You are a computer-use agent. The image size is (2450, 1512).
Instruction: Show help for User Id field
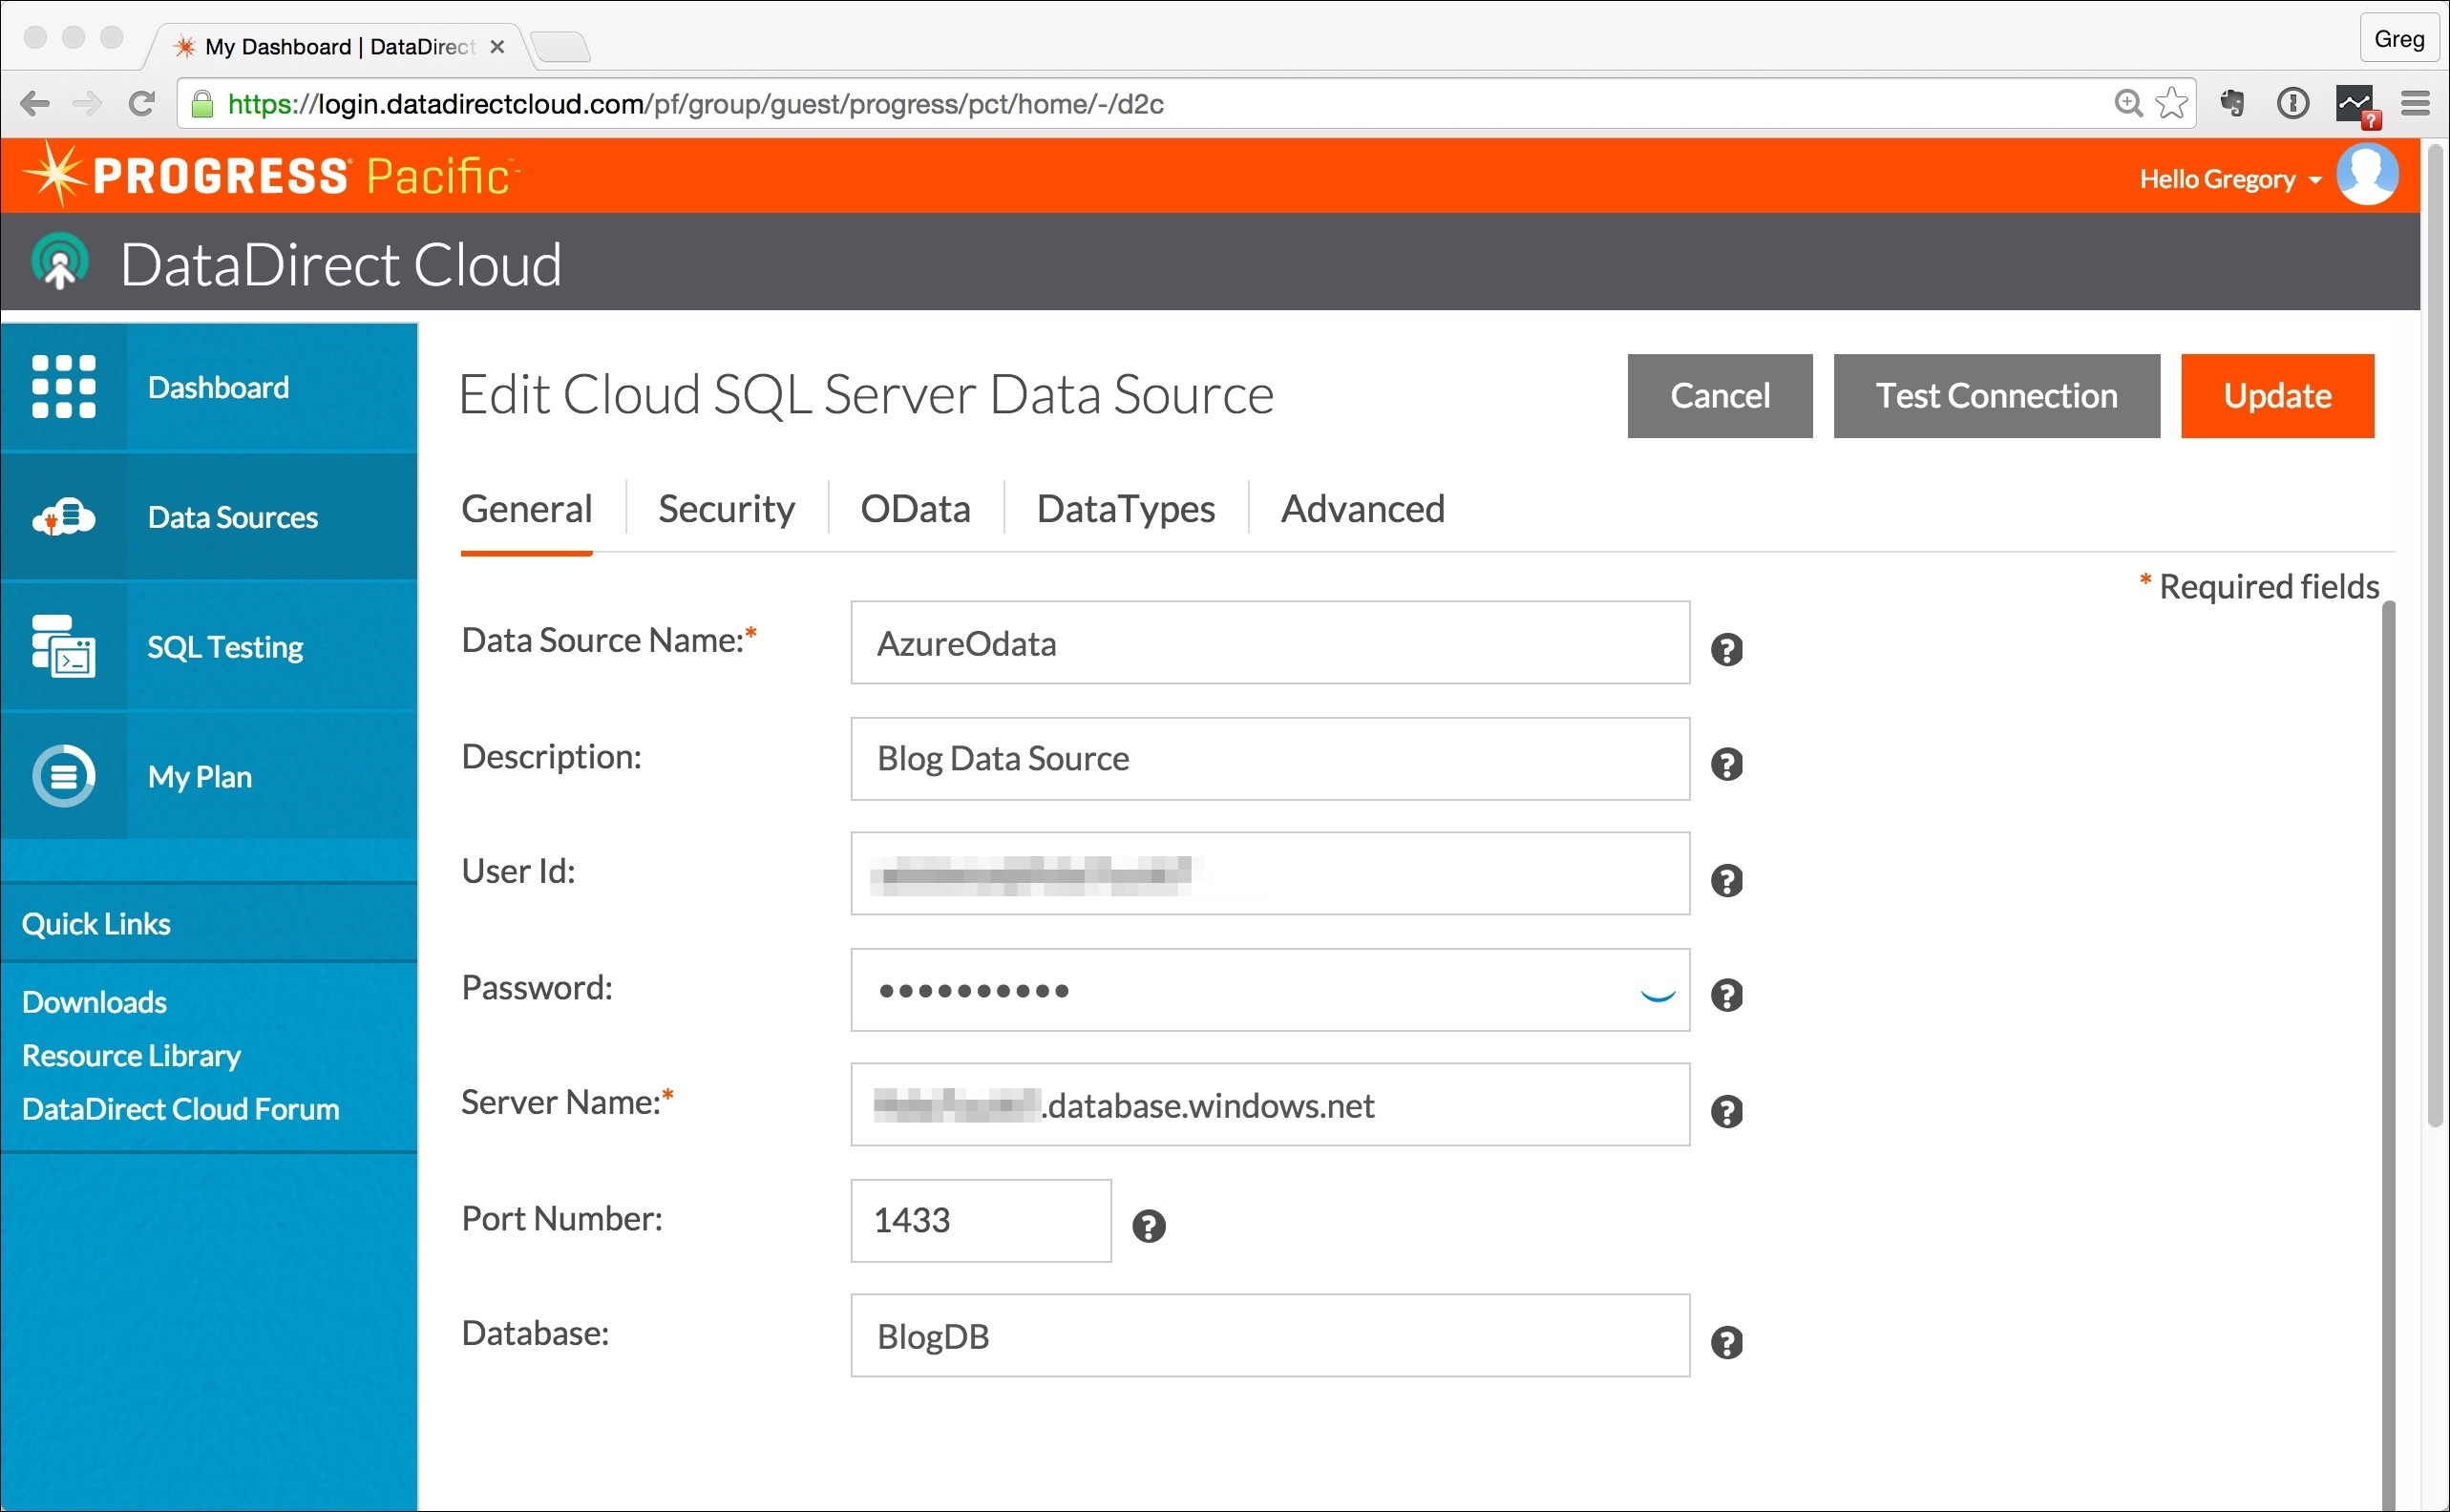coord(1727,880)
